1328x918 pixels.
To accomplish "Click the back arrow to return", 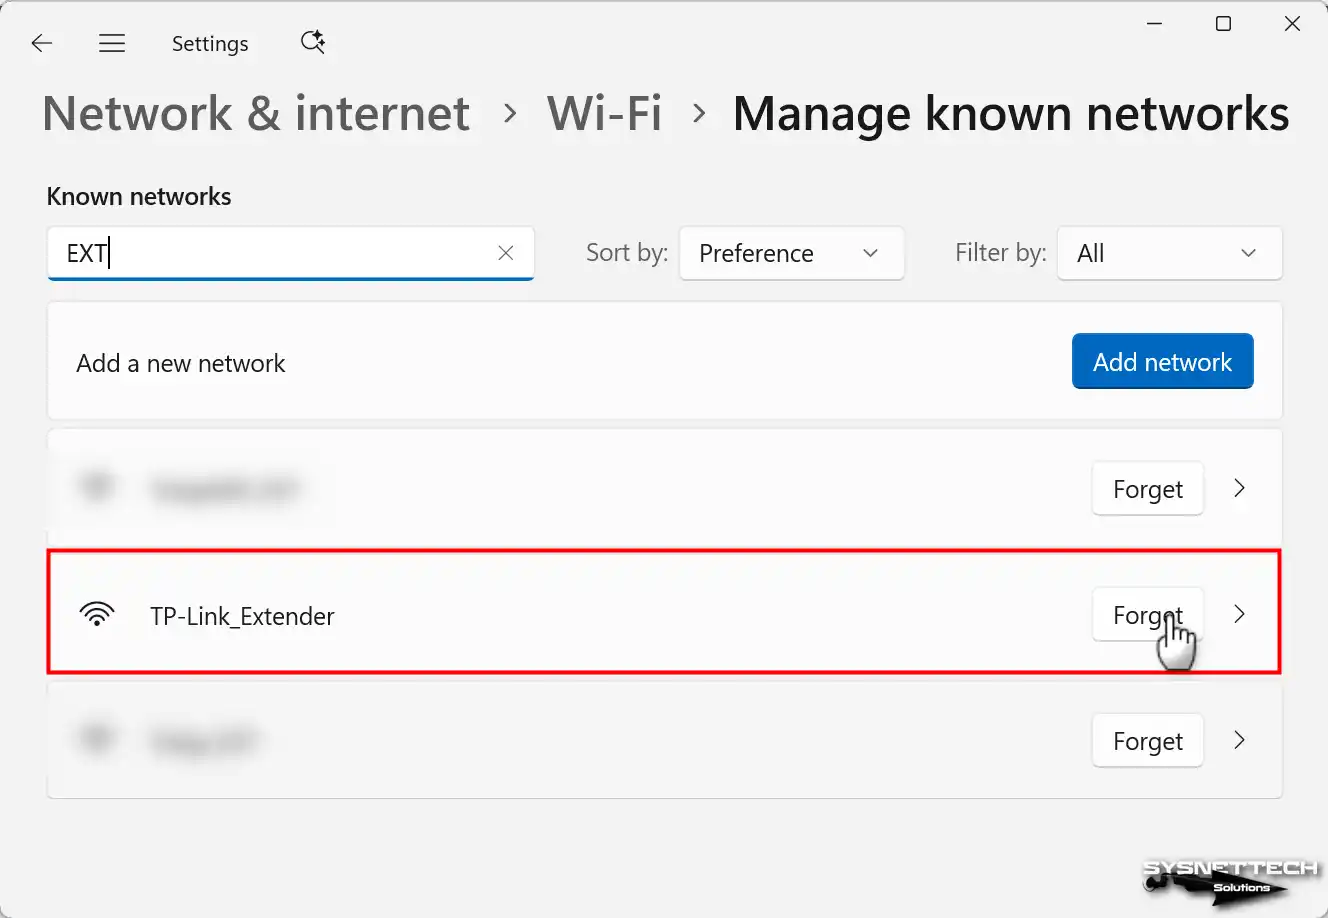I will 41,43.
